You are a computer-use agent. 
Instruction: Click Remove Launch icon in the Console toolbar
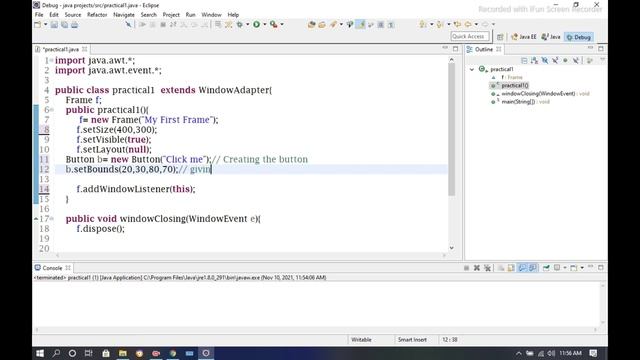[x=477, y=268]
